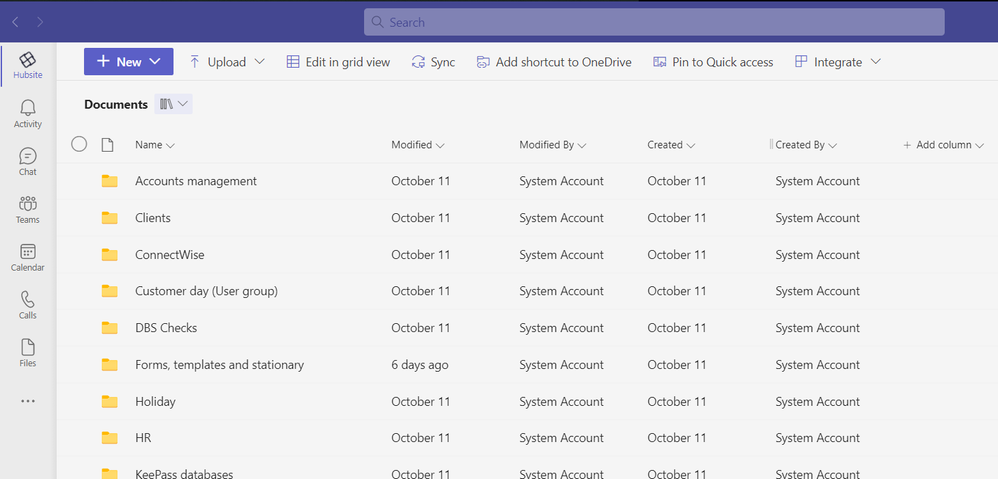Click Edit in grid view

pos(338,62)
